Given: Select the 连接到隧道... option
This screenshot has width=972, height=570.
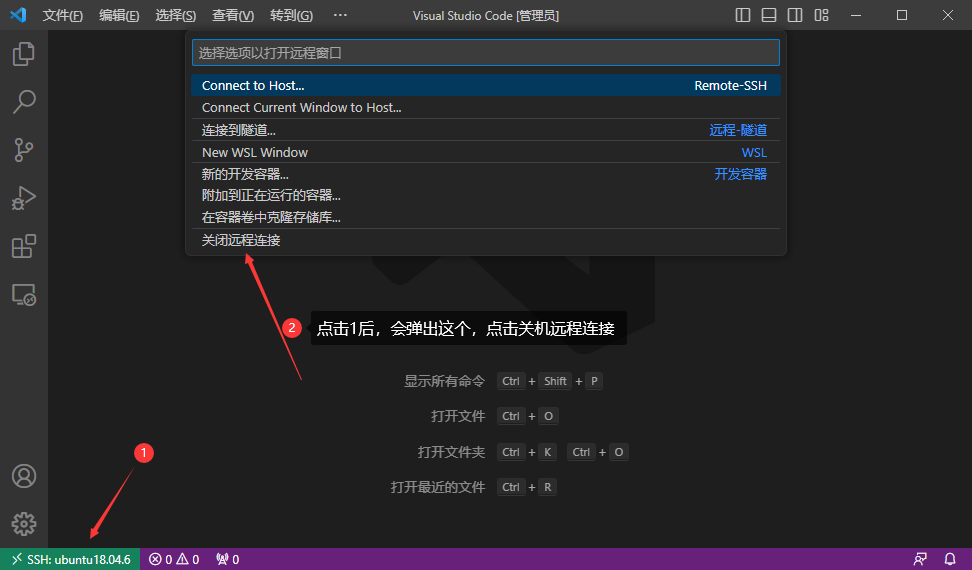Looking at the screenshot, I should (x=485, y=130).
